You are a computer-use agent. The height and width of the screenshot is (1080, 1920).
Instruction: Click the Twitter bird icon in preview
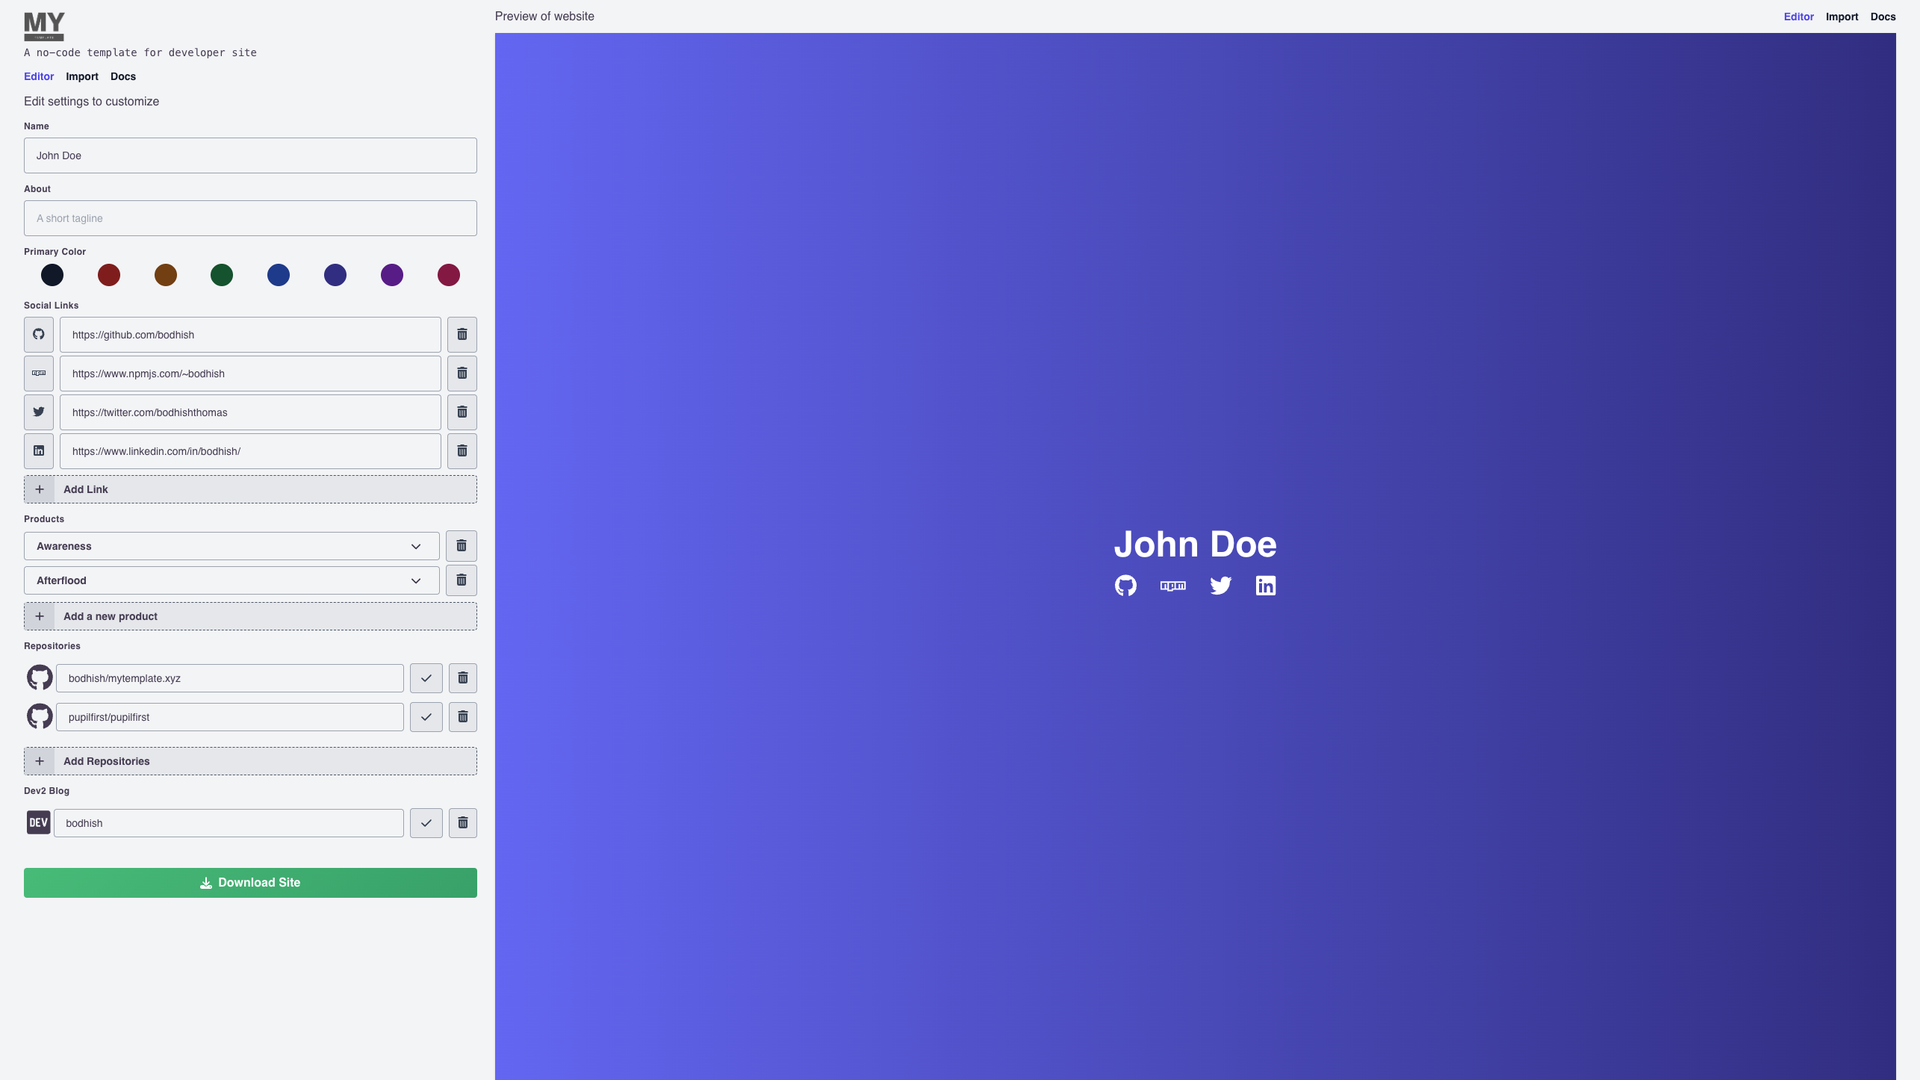coord(1220,586)
